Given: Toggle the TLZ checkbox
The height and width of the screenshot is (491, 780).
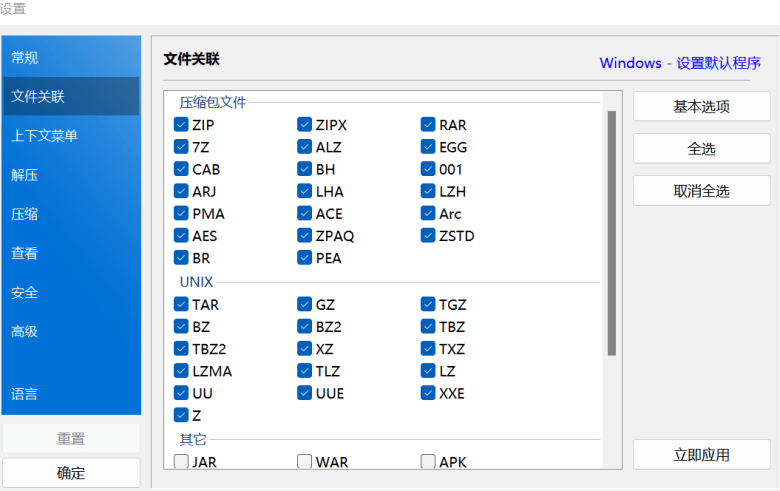Looking at the screenshot, I should tap(304, 371).
